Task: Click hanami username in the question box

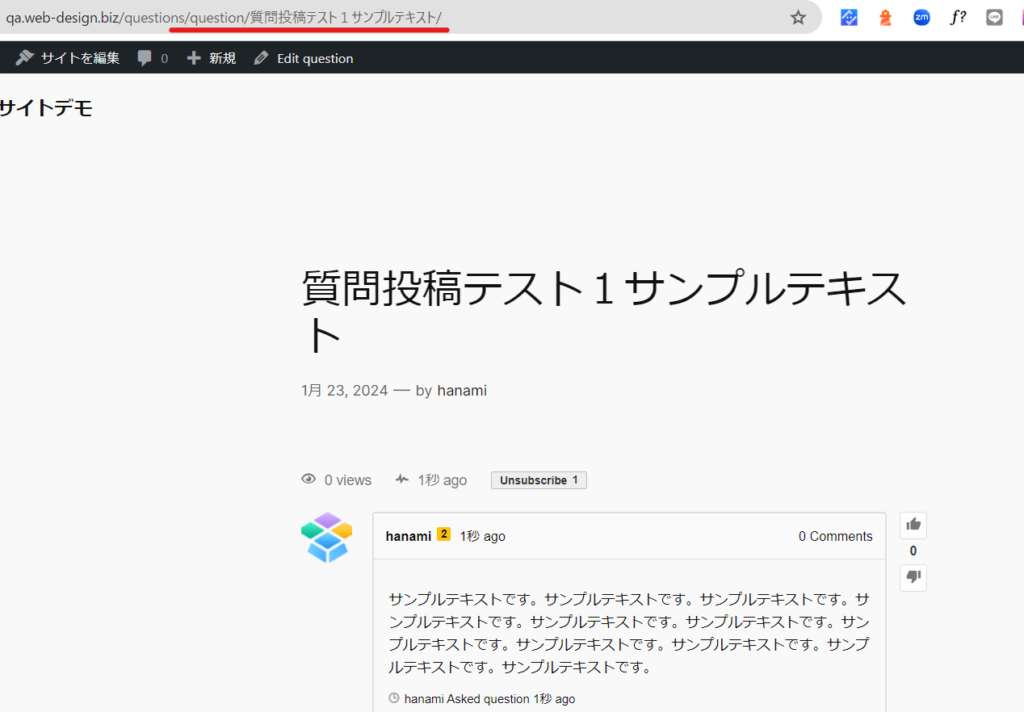Action: 408,536
